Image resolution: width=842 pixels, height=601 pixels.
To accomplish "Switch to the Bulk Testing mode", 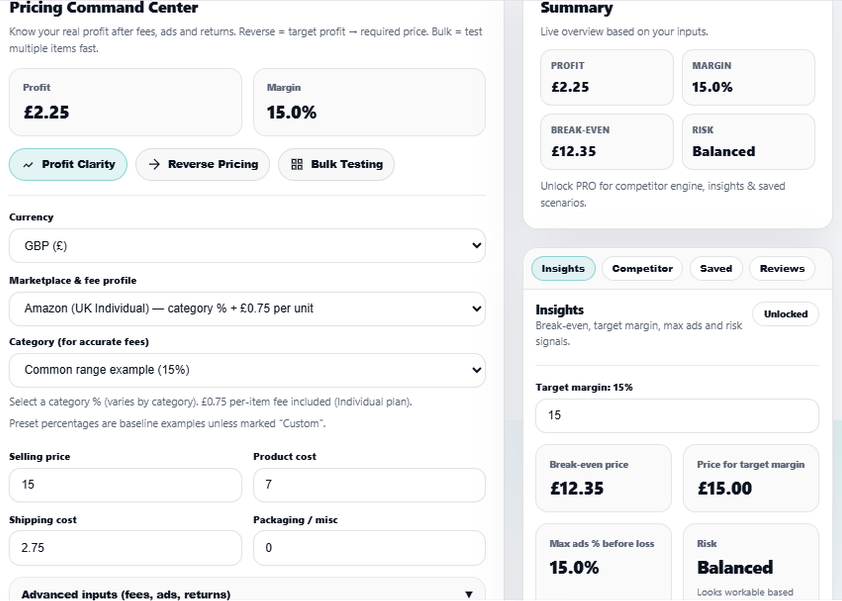I will click(336, 164).
